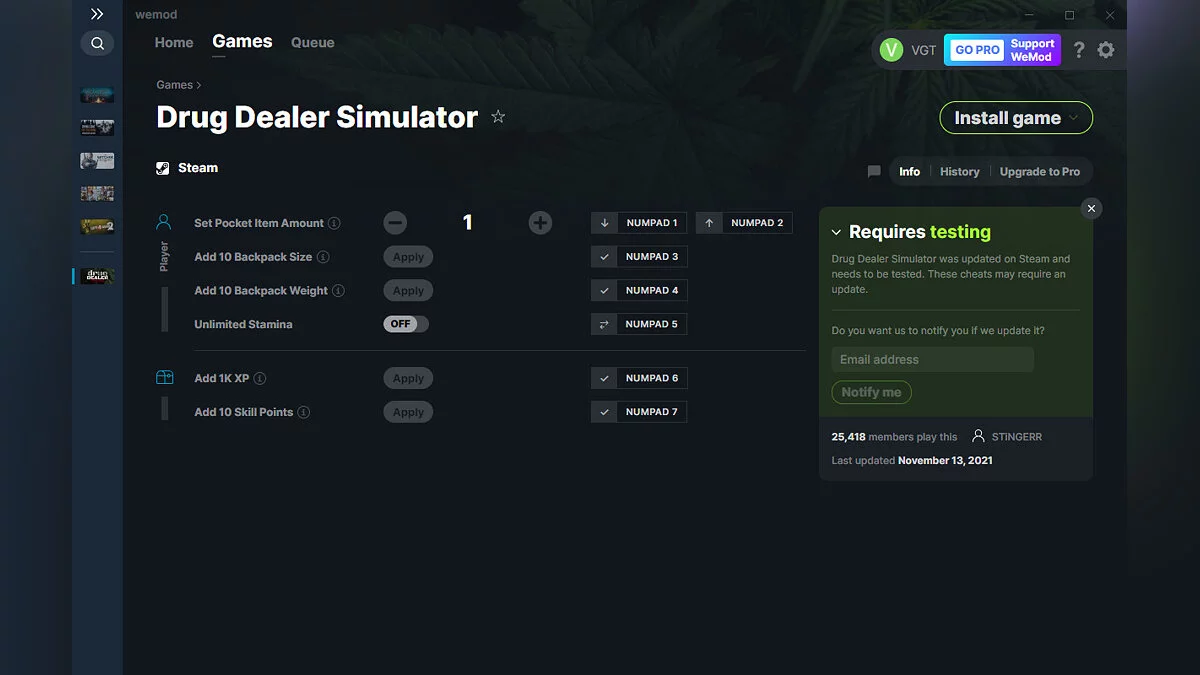
Task: Favorite the game with the star icon
Action: 498,117
